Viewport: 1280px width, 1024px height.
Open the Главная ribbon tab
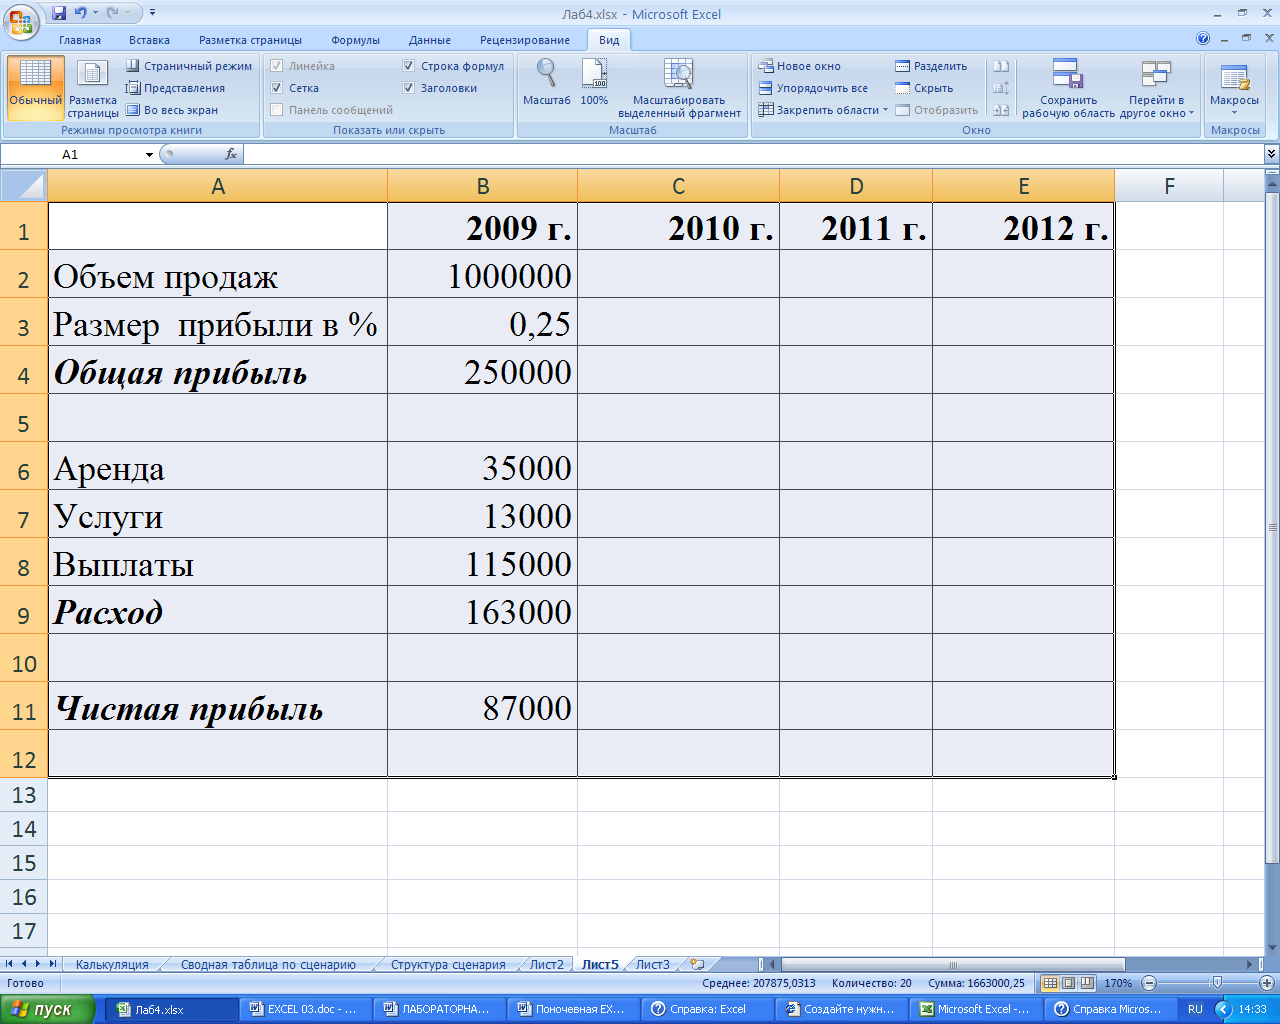coord(80,40)
